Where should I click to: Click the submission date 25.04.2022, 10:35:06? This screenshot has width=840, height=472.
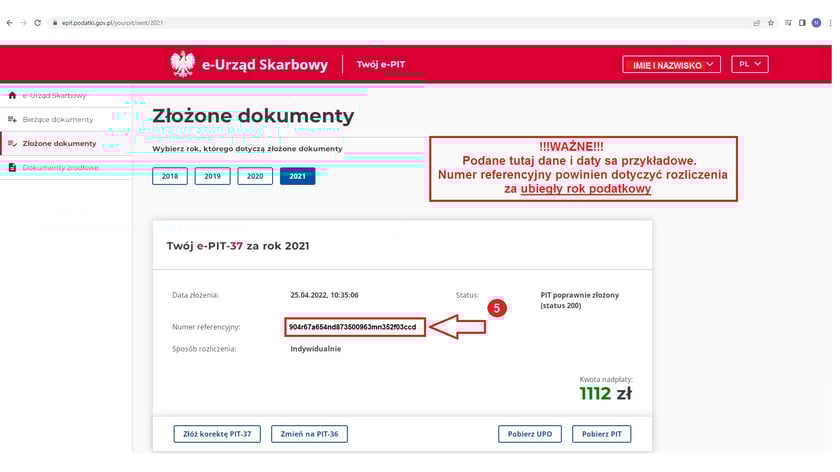[x=324, y=295]
